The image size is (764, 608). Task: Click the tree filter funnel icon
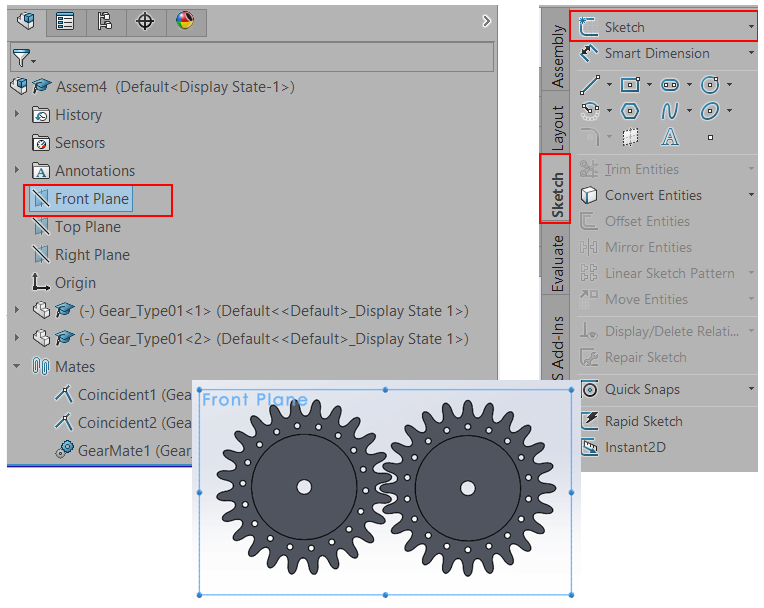point(22,57)
